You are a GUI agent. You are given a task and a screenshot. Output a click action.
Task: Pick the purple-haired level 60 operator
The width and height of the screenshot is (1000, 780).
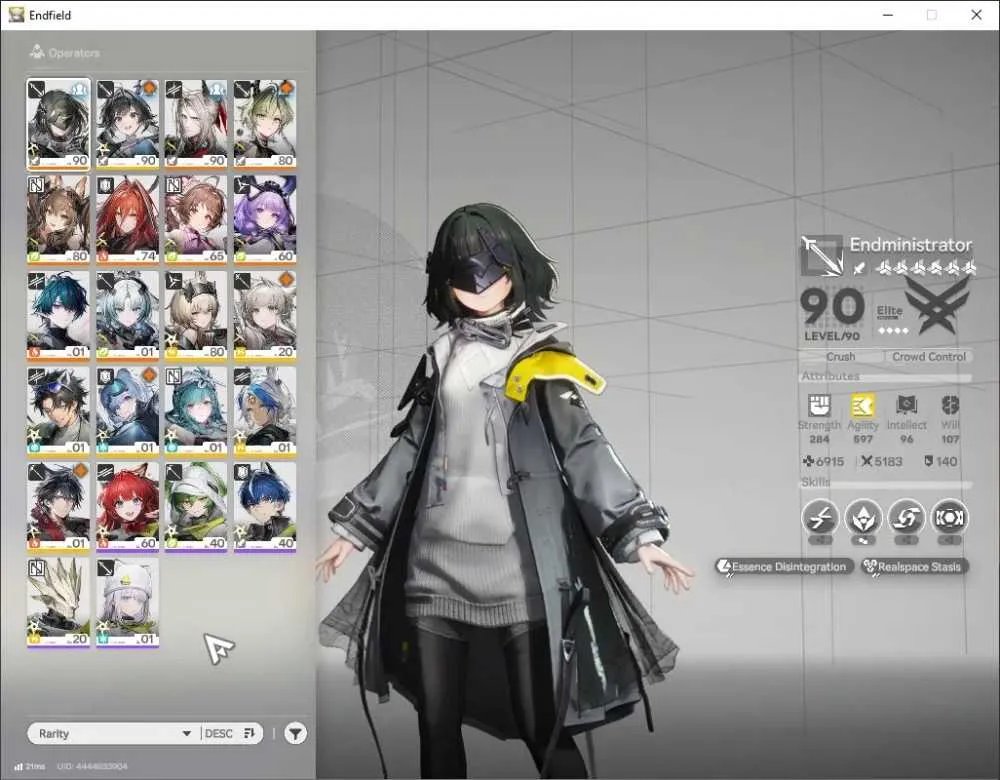pos(265,220)
